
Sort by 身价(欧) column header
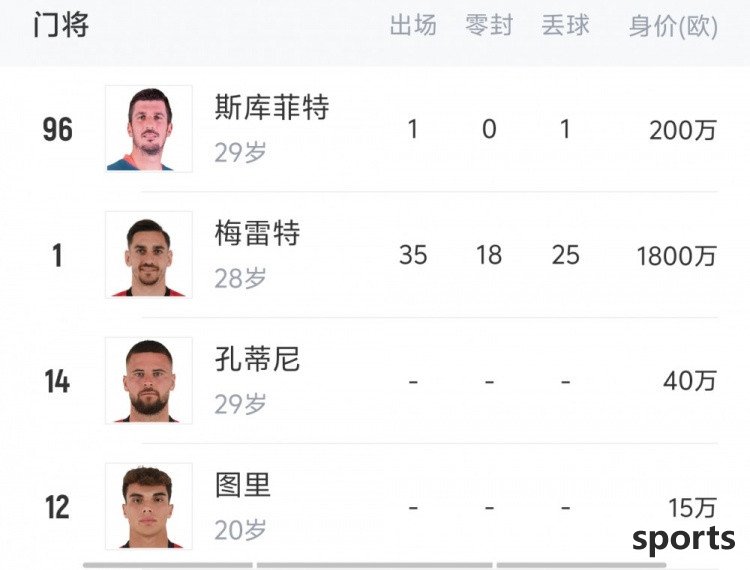[673, 26]
